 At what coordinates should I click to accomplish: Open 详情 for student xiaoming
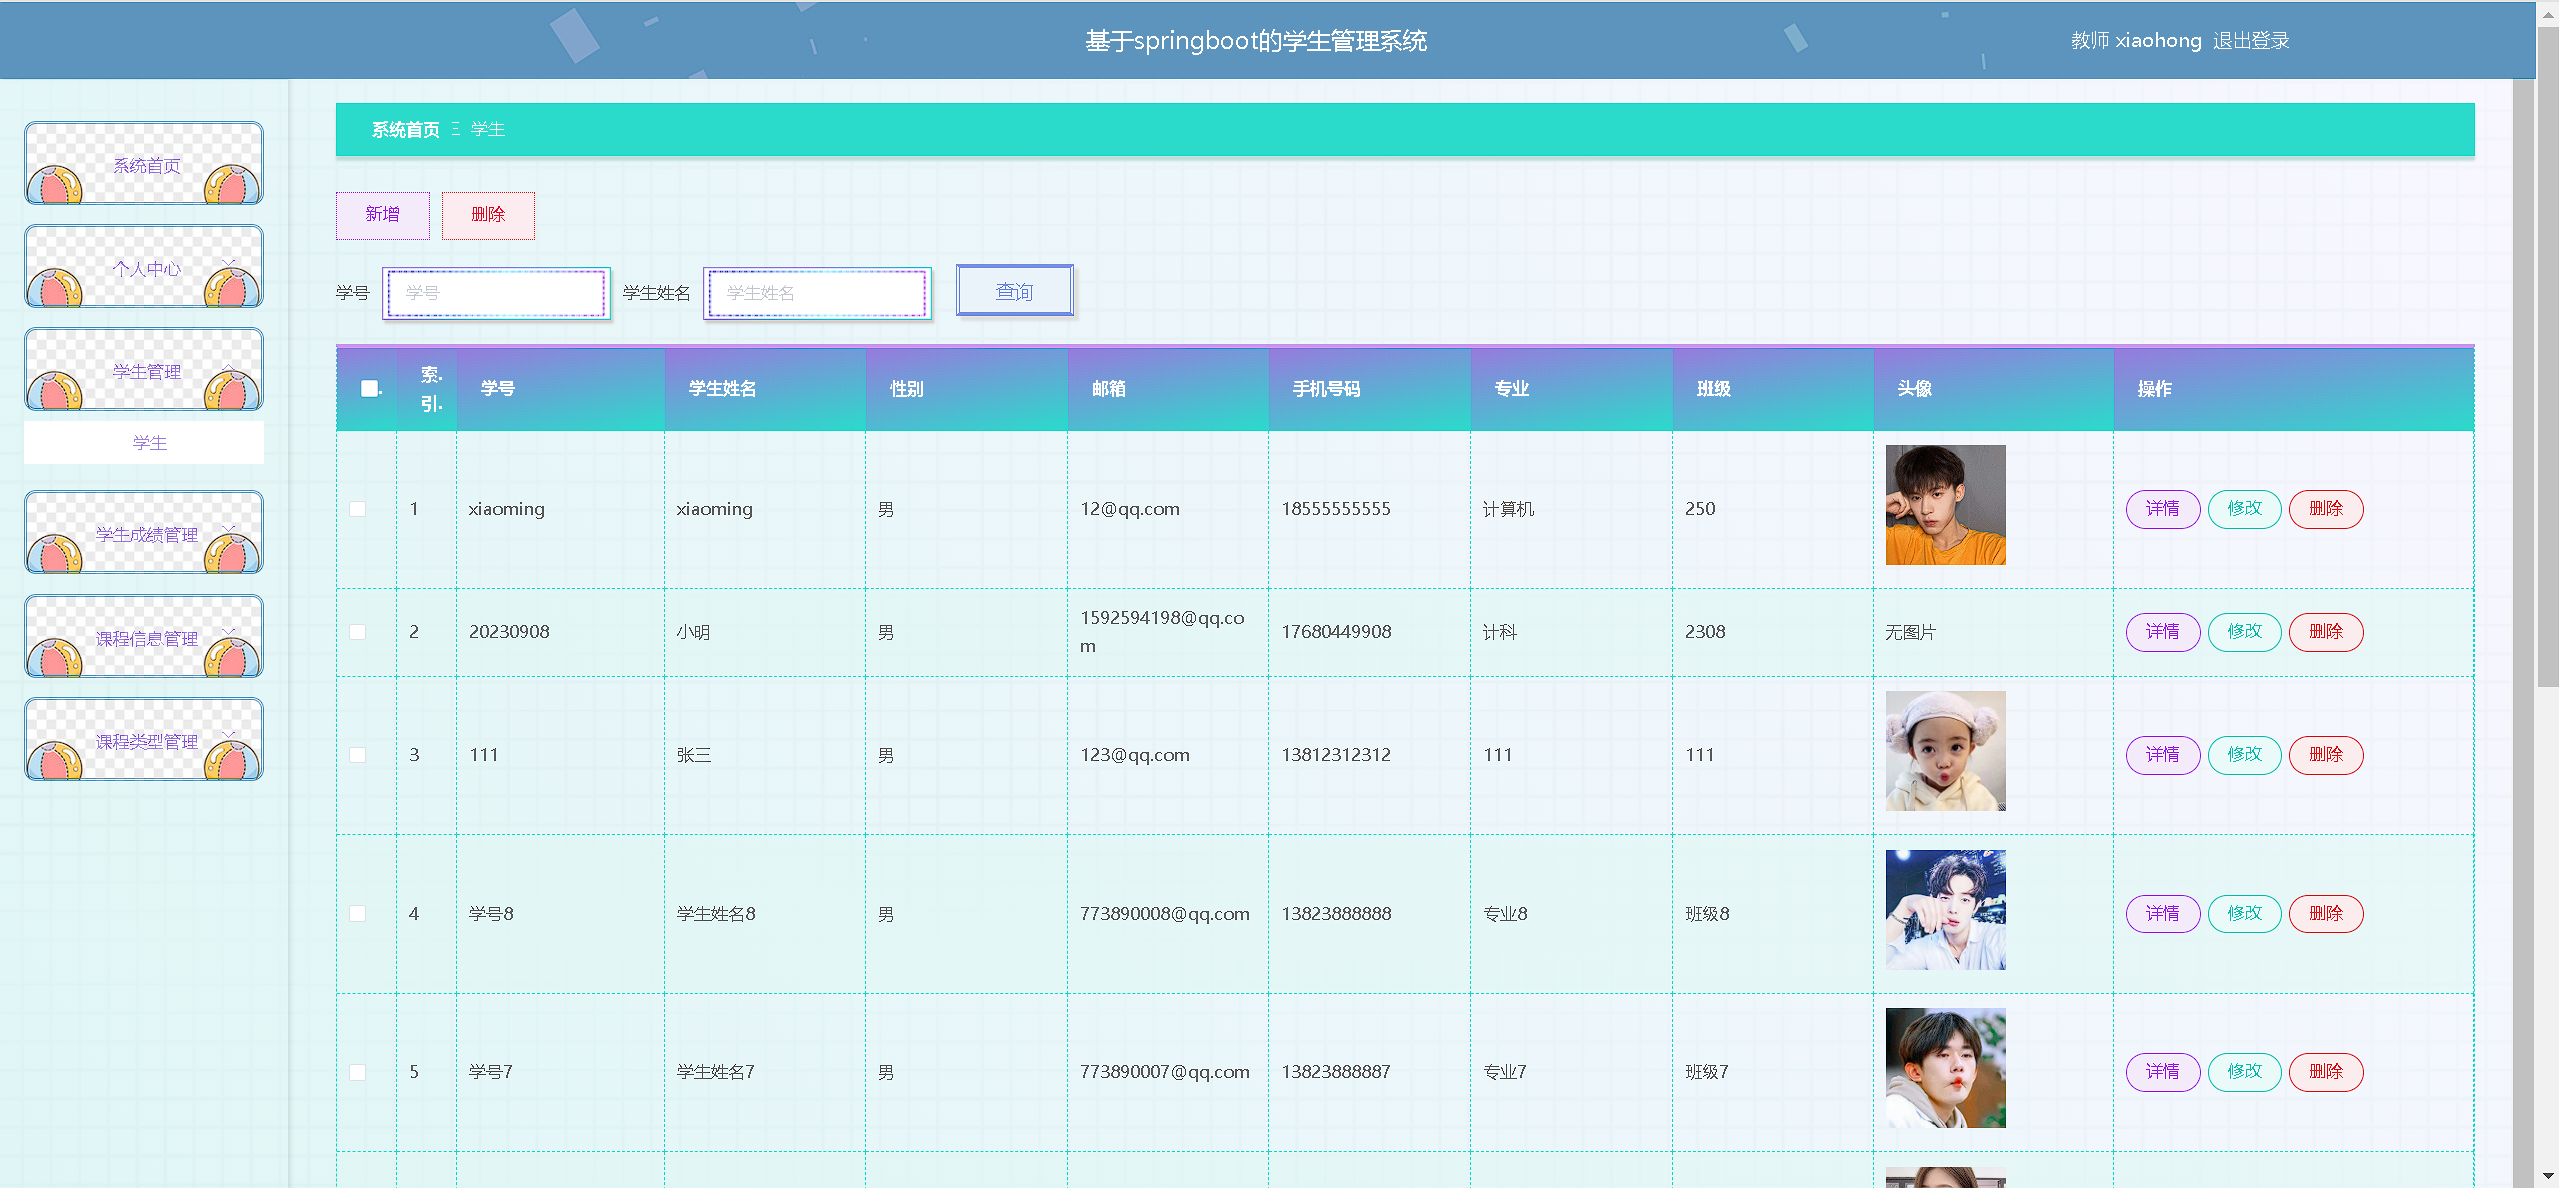(2163, 509)
